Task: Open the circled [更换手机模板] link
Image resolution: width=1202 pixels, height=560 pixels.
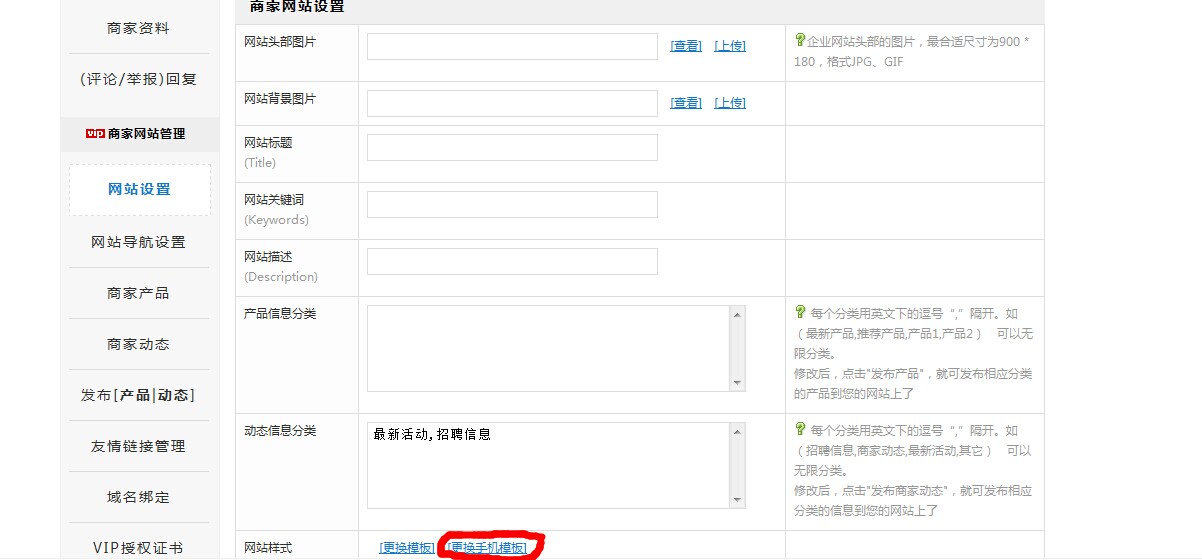Action: point(487,548)
